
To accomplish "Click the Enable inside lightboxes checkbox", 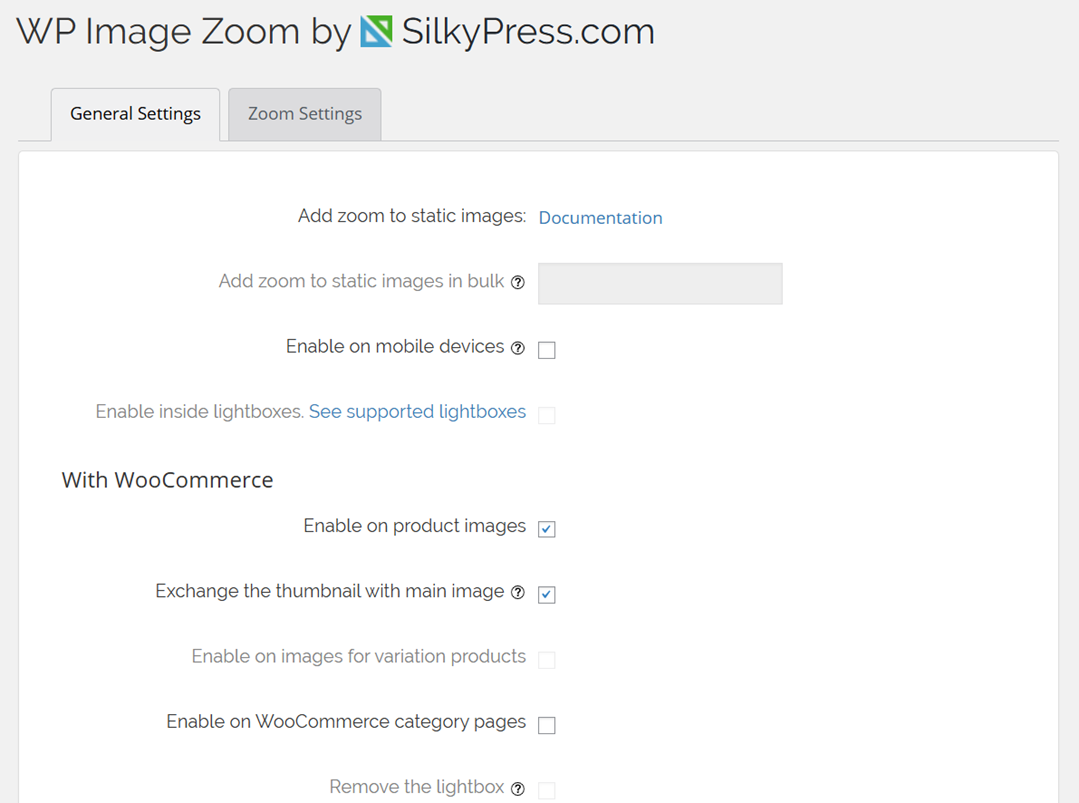I will 547,415.
